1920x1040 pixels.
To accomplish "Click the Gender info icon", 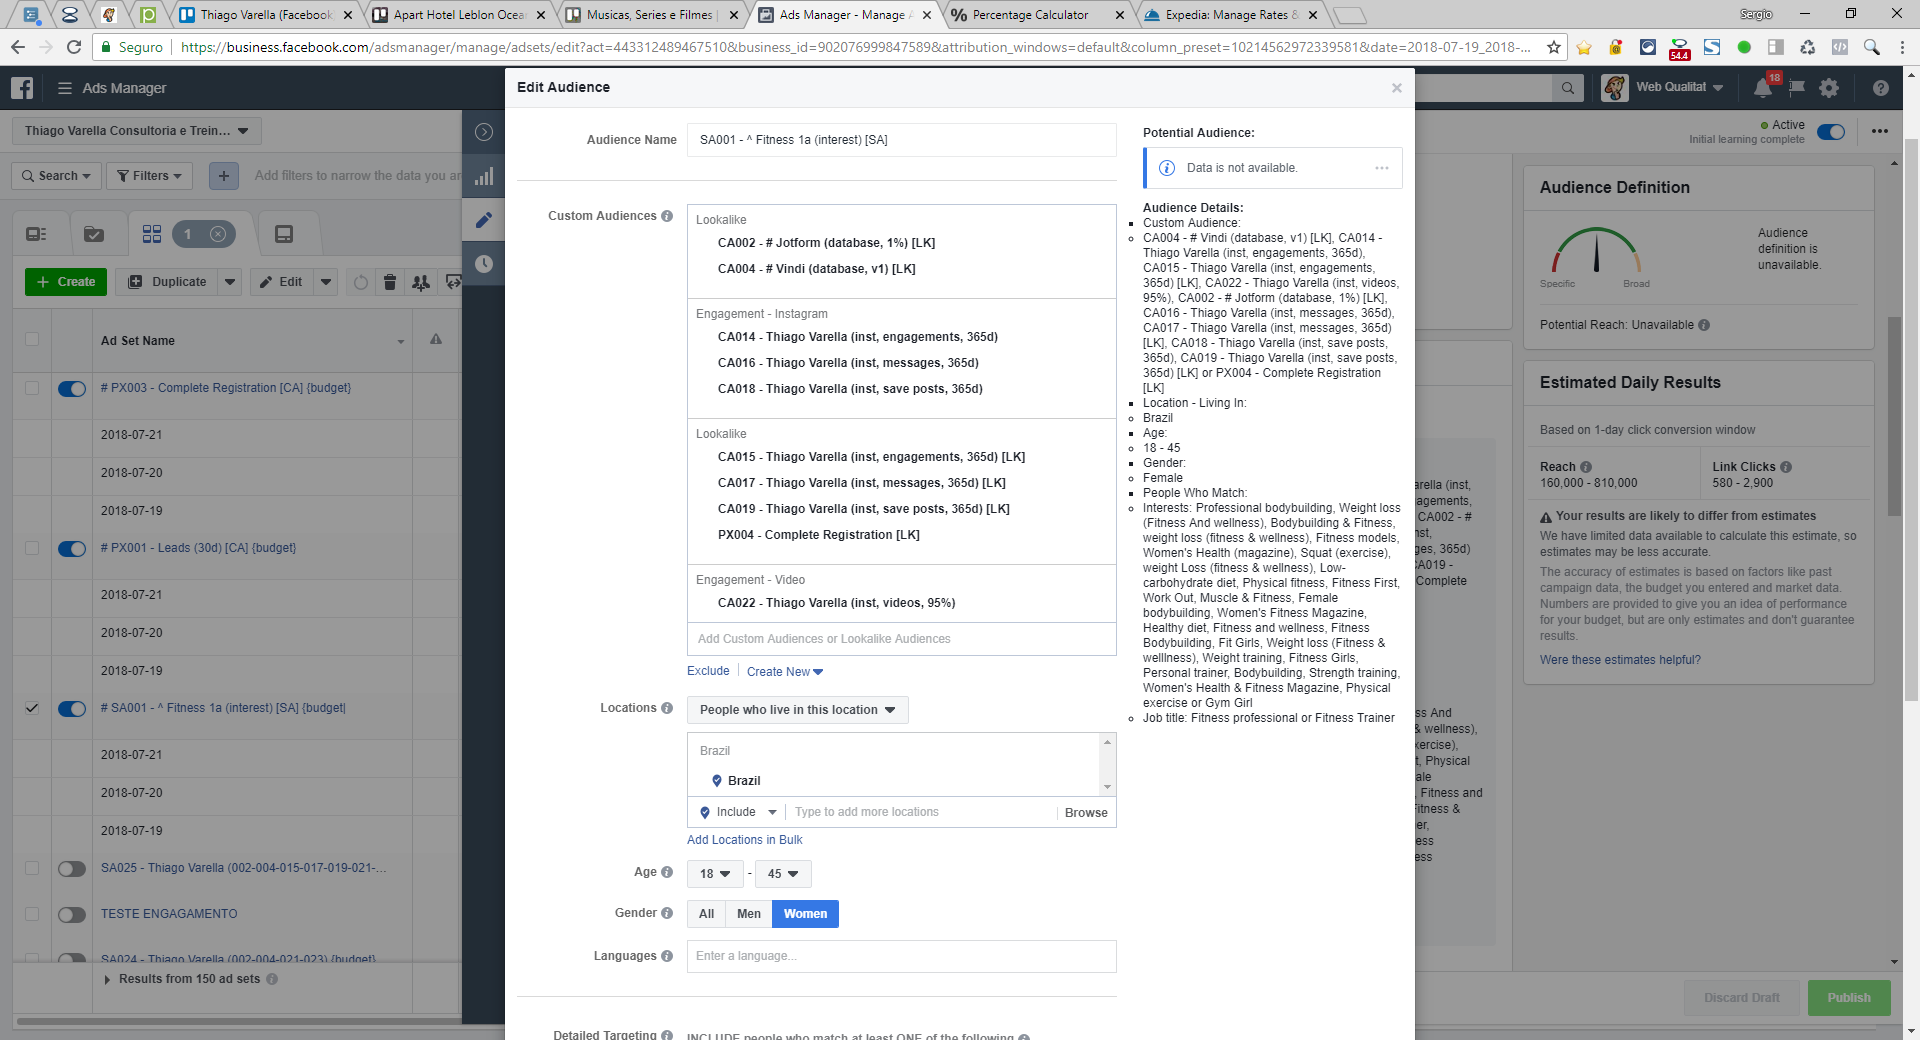I will [667, 913].
